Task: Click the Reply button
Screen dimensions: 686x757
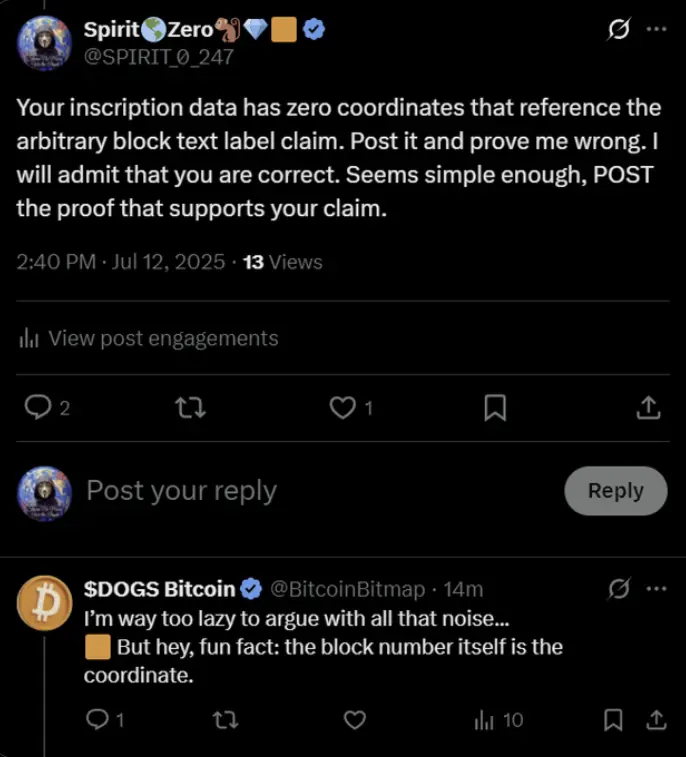Action: pyautogui.click(x=616, y=491)
